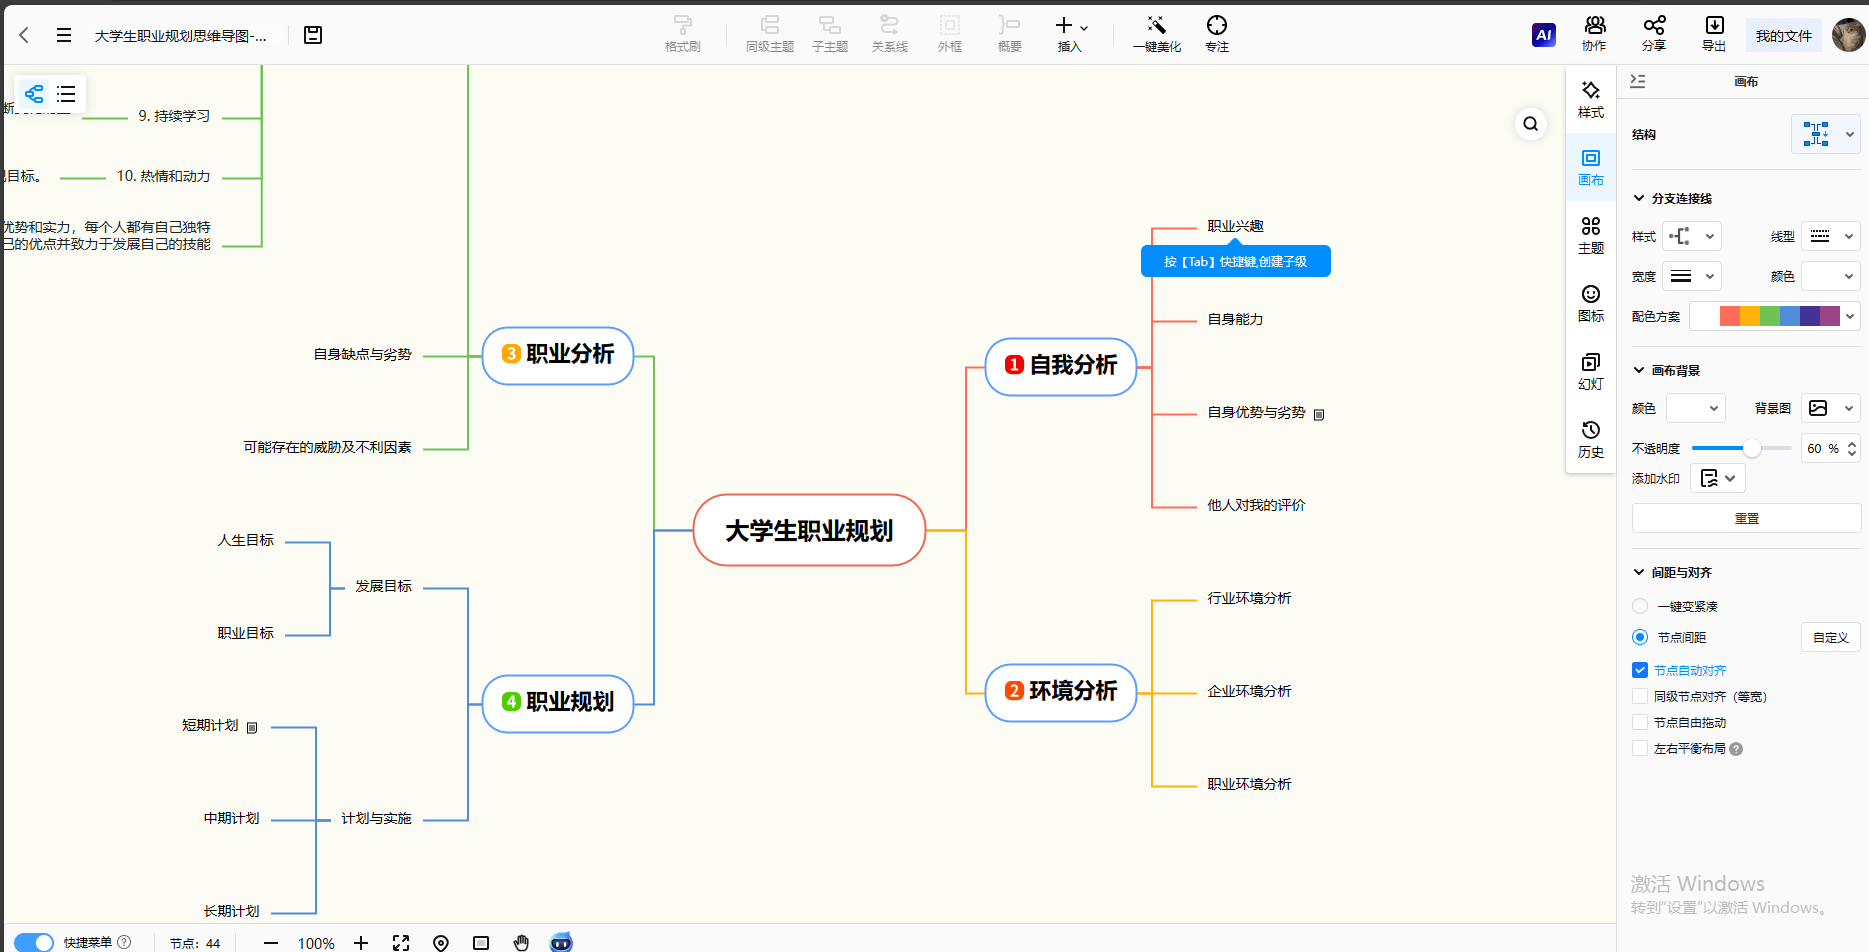Click the 一键美化 beautify icon
Screen dimensions: 1869x952
(1156, 26)
